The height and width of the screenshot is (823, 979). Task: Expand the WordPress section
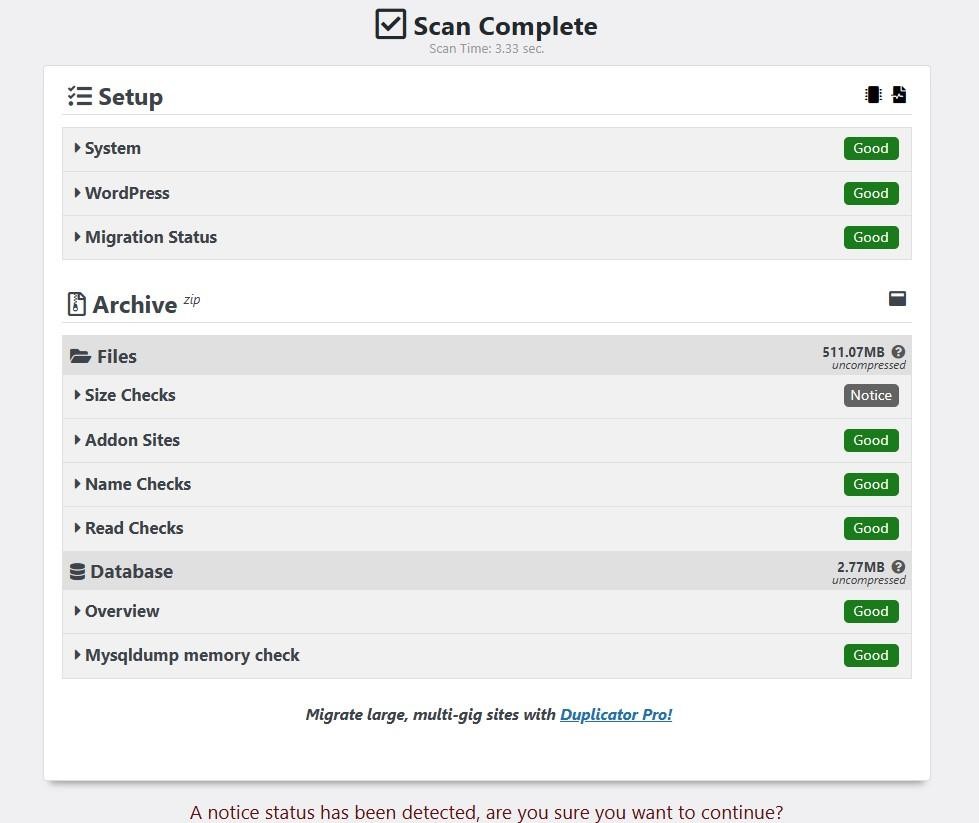point(486,193)
